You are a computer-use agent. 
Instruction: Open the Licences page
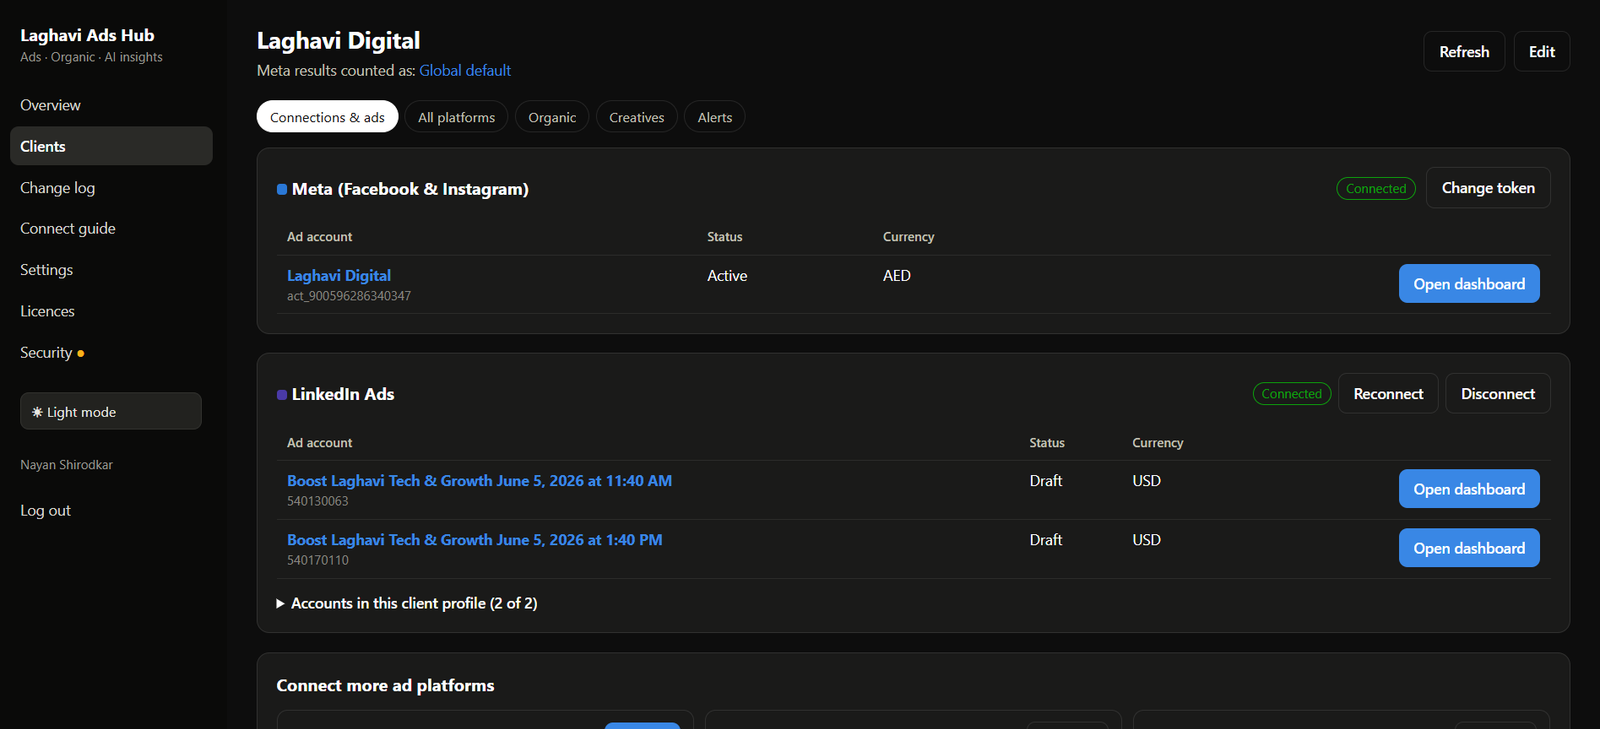pyautogui.click(x=48, y=311)
